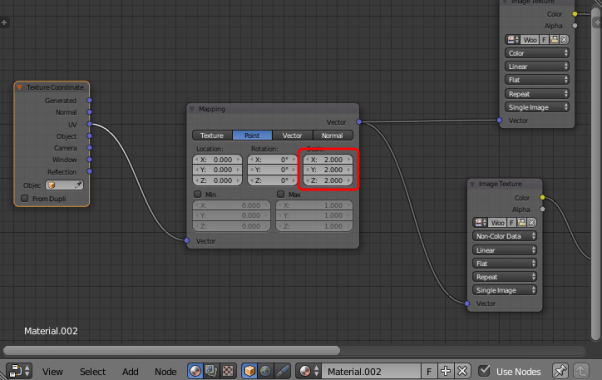Select the Shader nodes tree type icon
The width and height of the screenshot is (602, 380).
[195, 371]
